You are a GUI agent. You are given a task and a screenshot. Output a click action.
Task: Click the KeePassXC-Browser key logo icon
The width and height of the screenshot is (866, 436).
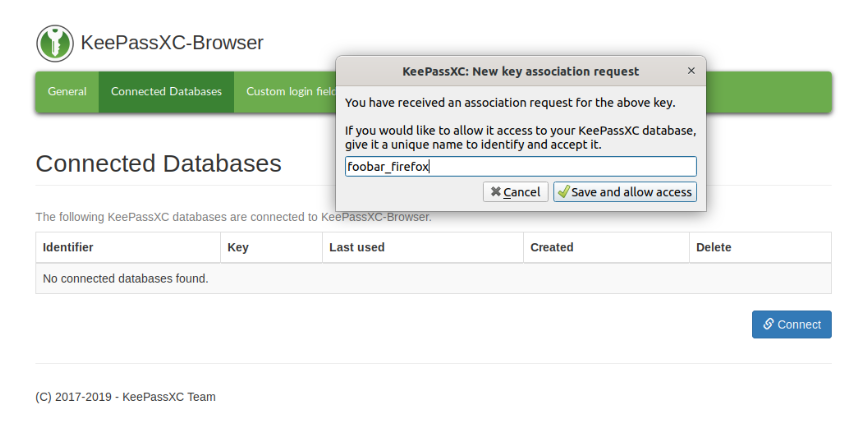coord(55,43)
